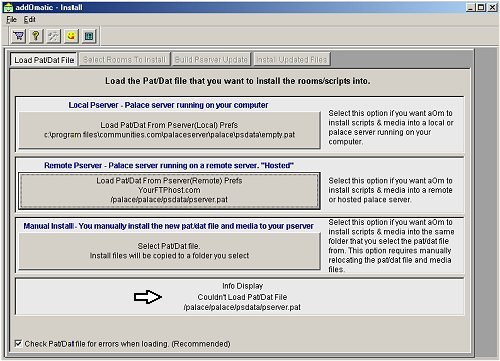This screenshot has height=361, width=500.
Task: Toggle Check Pat/Dat file for errors checkbox
Action: (x=18, y=343)
